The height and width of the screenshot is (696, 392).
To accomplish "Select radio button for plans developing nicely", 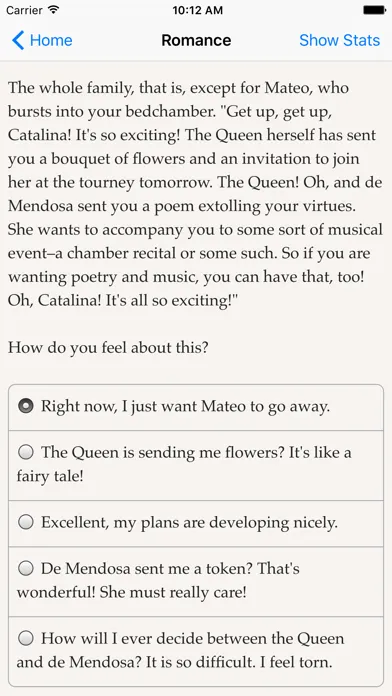I will pyautogui.click(x=26, y=522).
